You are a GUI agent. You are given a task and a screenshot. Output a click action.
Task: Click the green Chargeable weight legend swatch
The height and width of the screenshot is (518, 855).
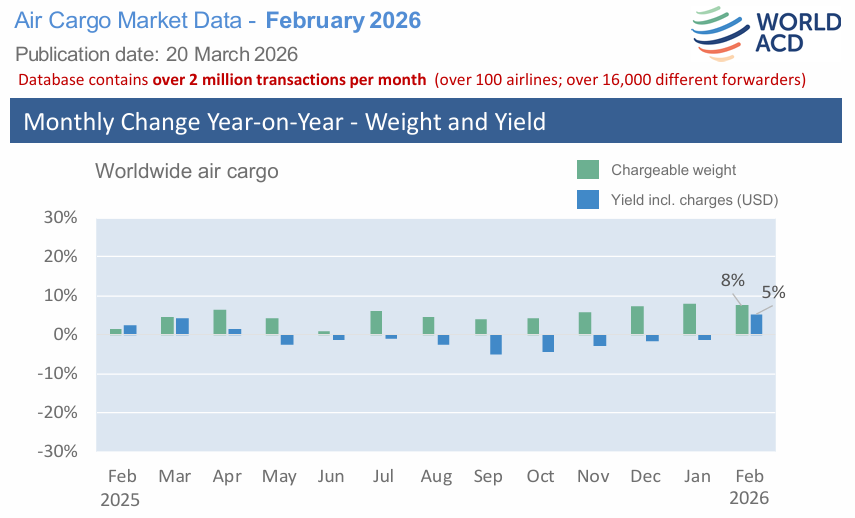588,169
